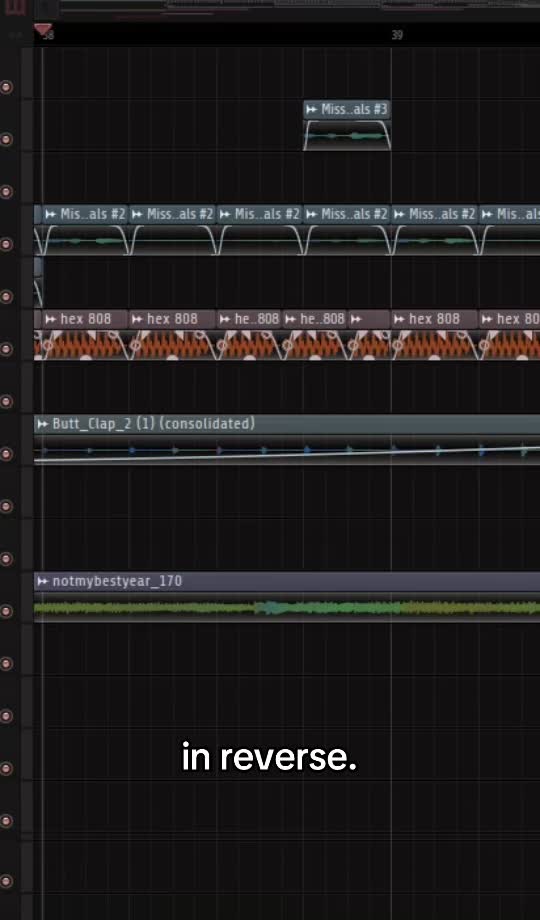Open the clip menu arrow of Miss..als #3
The image size is (540, 920).
pyautogui.click(x=312, y=110)
